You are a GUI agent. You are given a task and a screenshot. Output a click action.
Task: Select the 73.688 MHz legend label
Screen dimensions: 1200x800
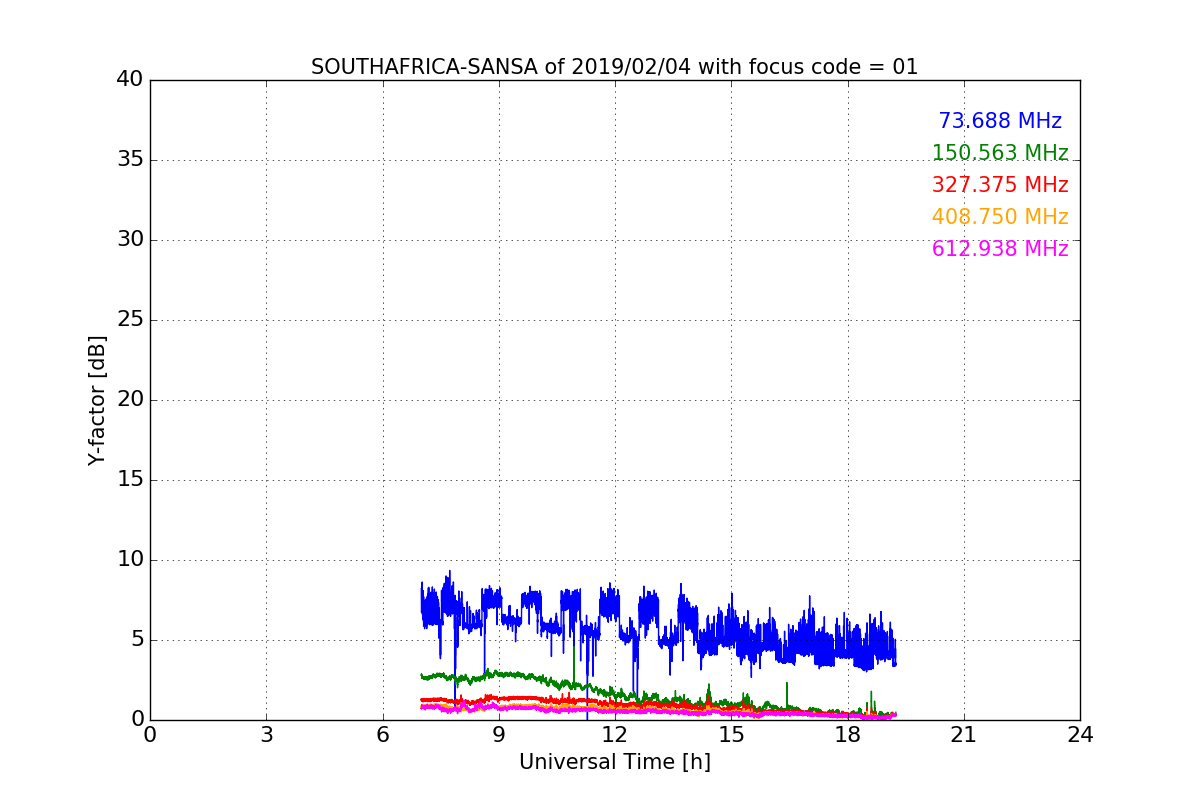click(x=1000, y=121)
